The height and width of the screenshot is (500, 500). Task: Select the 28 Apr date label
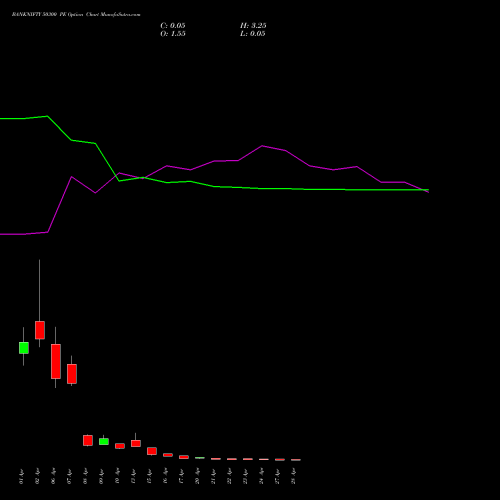coord(294,477)
